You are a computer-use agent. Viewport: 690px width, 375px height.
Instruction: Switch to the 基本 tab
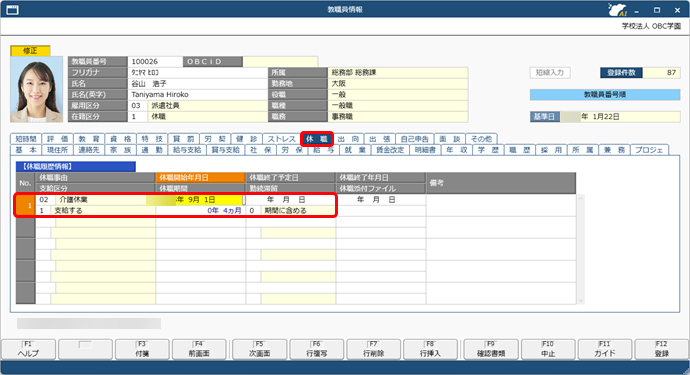point(26,150)
